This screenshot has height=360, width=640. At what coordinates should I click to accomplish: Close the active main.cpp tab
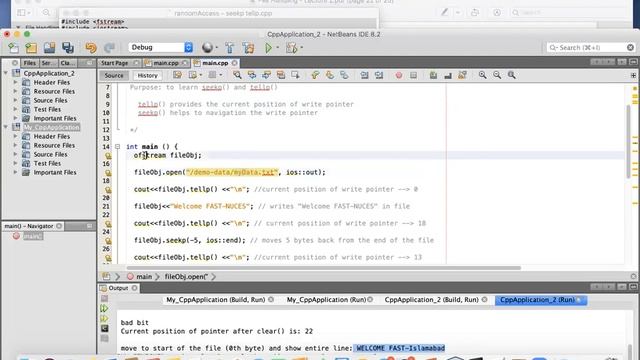point(235,63)
